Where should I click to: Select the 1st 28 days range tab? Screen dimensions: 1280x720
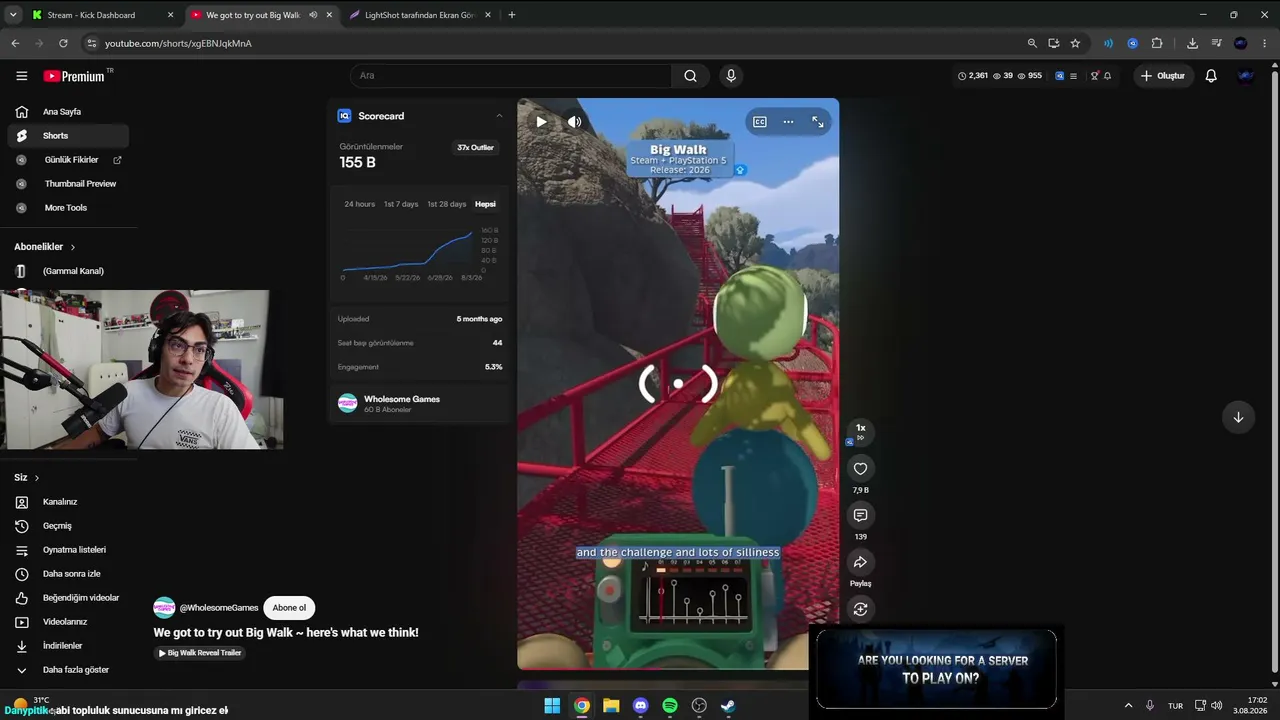pyautogui.click(x=447, y=204)
